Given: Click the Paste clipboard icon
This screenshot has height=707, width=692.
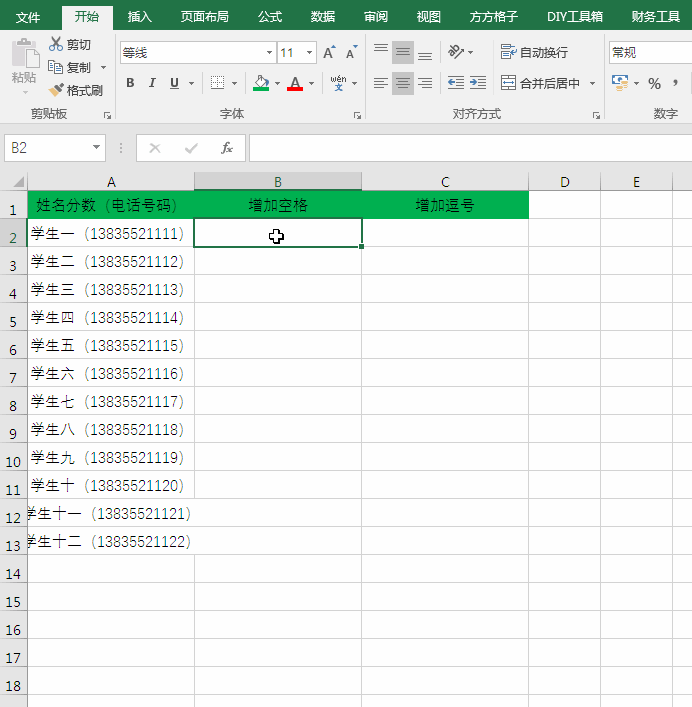Looking at the screenshot, I should click(x=25, y=53).
